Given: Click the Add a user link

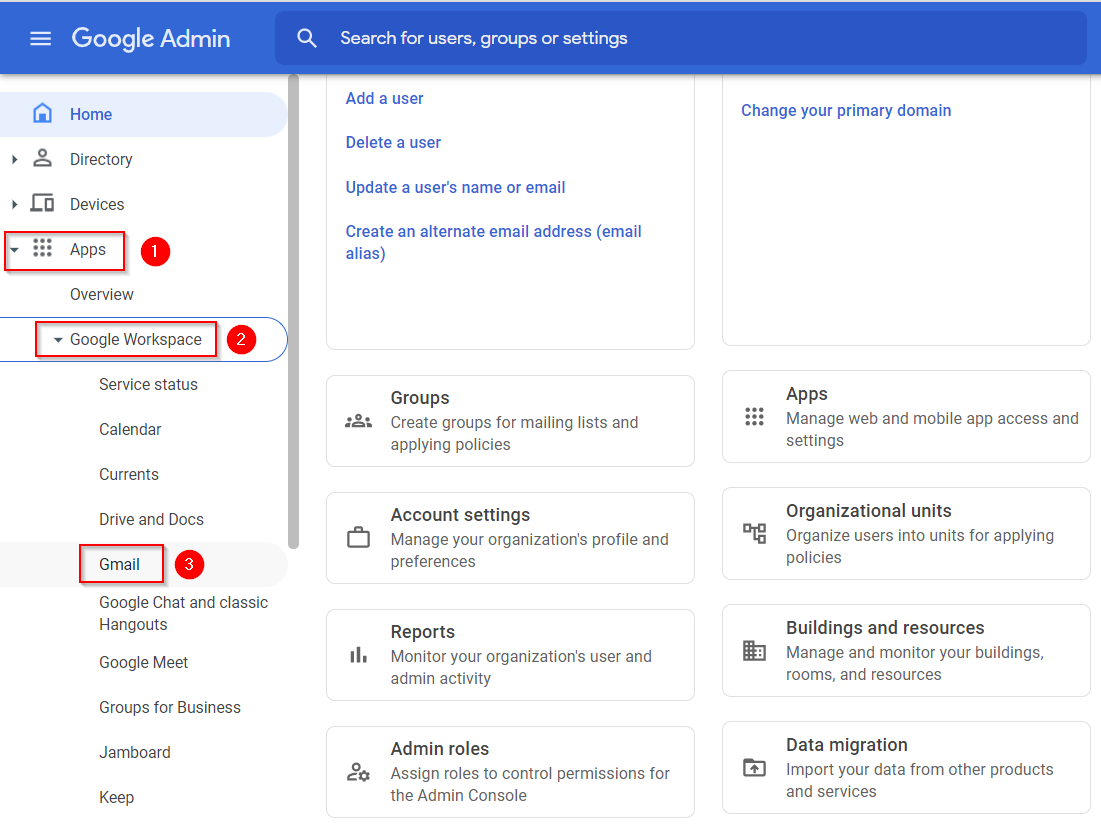Looking at the screenshot, I should 384,98.
